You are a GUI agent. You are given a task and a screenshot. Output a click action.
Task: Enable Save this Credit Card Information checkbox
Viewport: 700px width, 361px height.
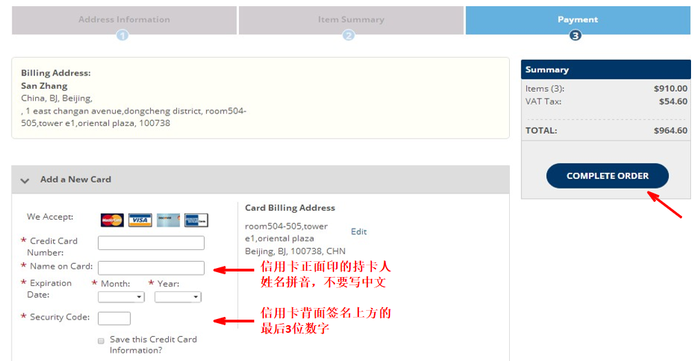(x=101, y=340)
